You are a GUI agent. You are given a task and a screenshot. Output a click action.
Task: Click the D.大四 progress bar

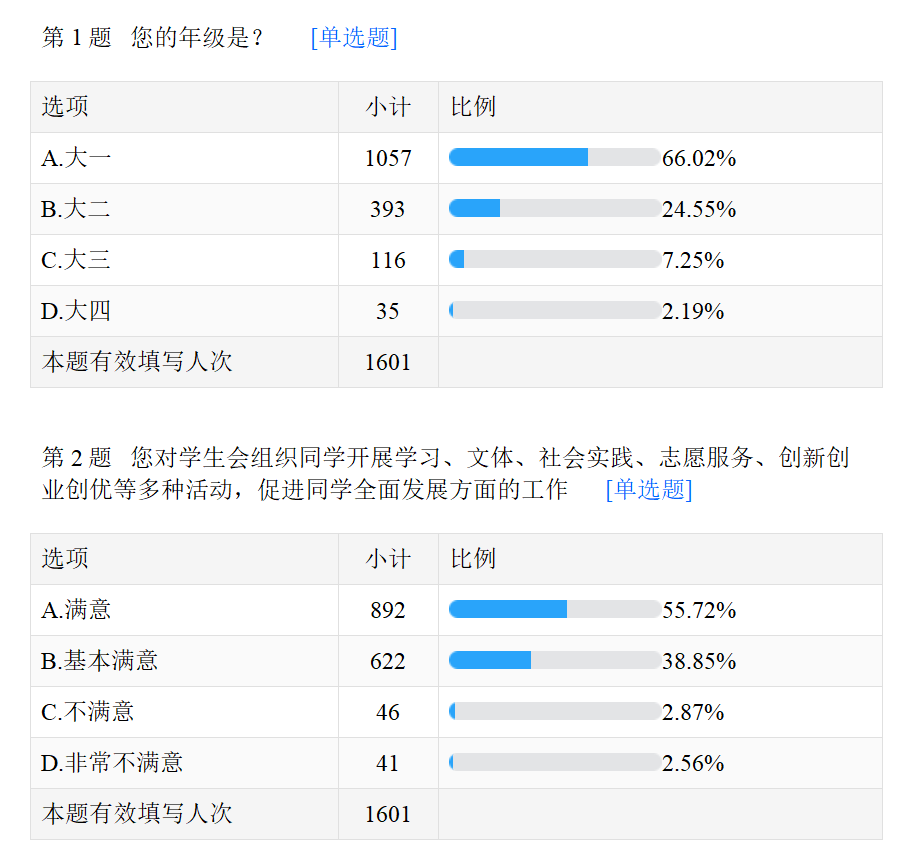(554, 311)
